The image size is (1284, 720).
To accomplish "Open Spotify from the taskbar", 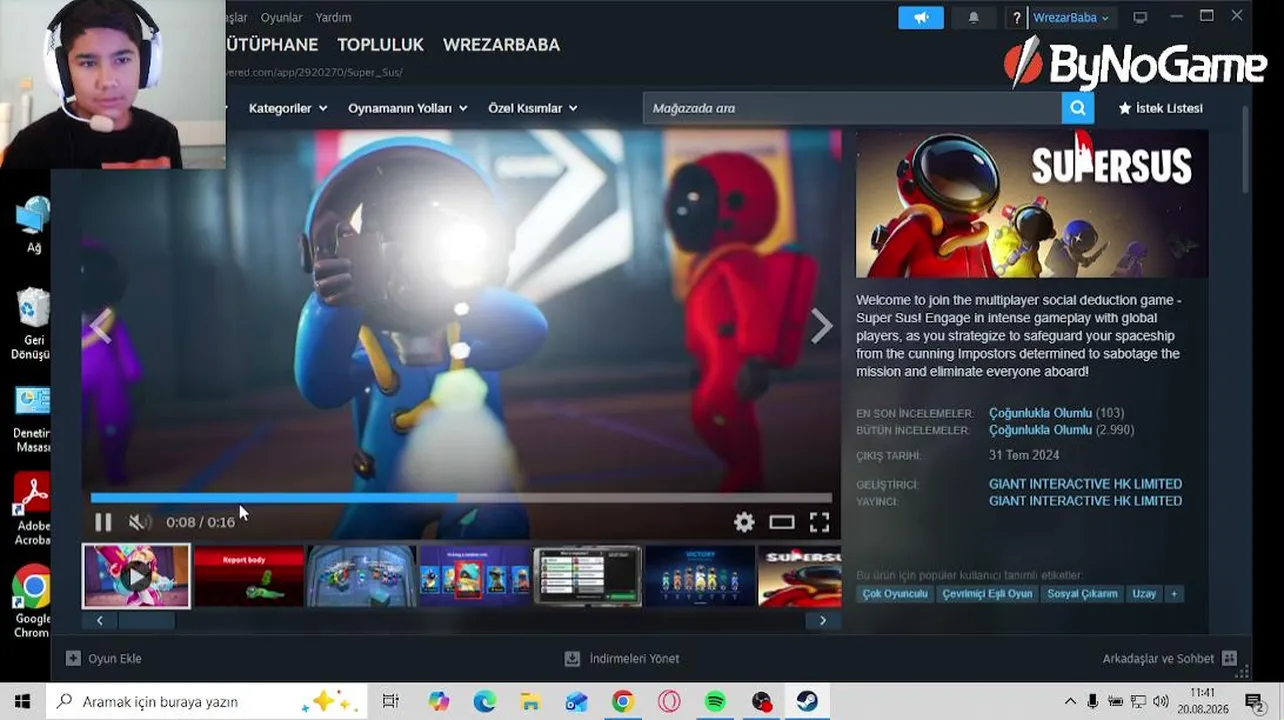I will (715, 702).
